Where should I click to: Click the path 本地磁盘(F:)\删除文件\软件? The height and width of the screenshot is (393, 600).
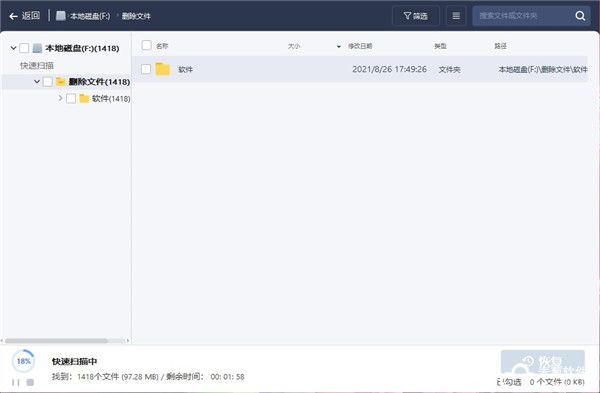coord(543,69)
